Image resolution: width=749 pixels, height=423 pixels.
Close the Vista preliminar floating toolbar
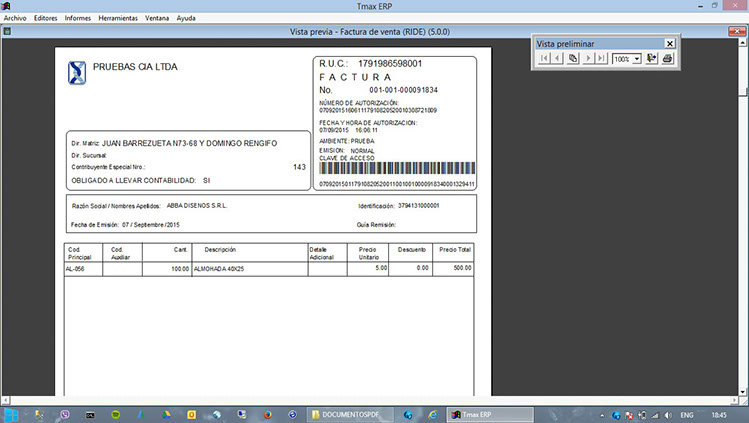click(670, 43)
